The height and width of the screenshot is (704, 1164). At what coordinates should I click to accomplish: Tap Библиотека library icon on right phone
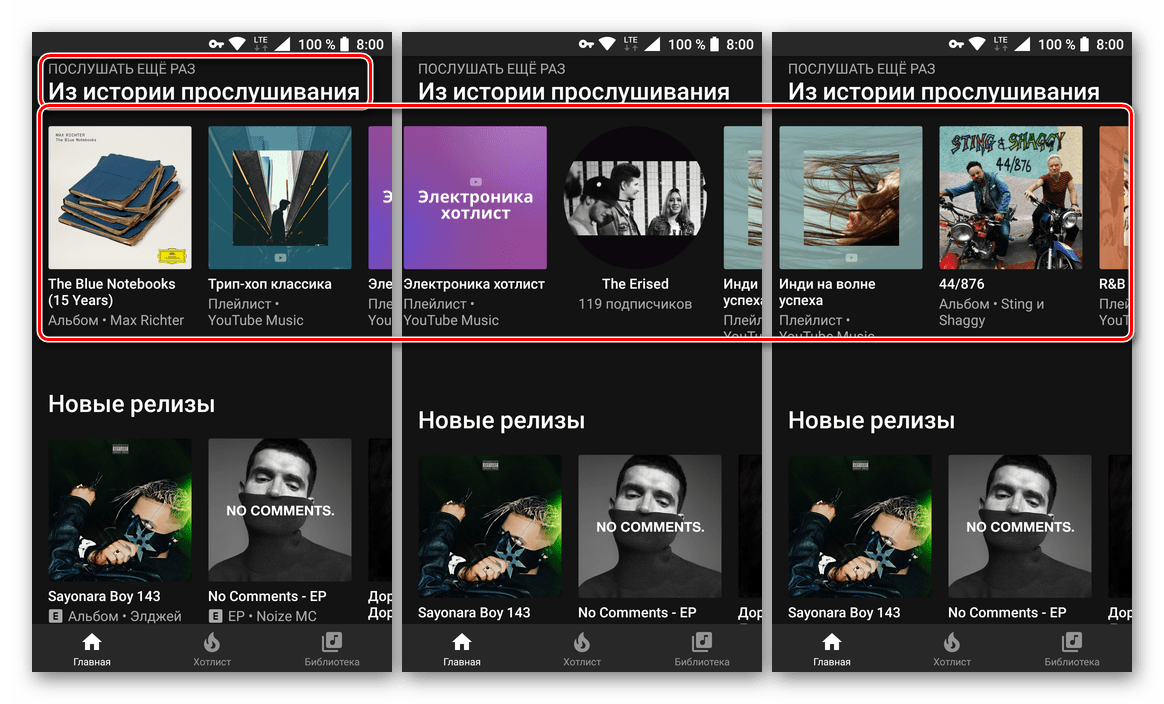[x=1072, y=642]
